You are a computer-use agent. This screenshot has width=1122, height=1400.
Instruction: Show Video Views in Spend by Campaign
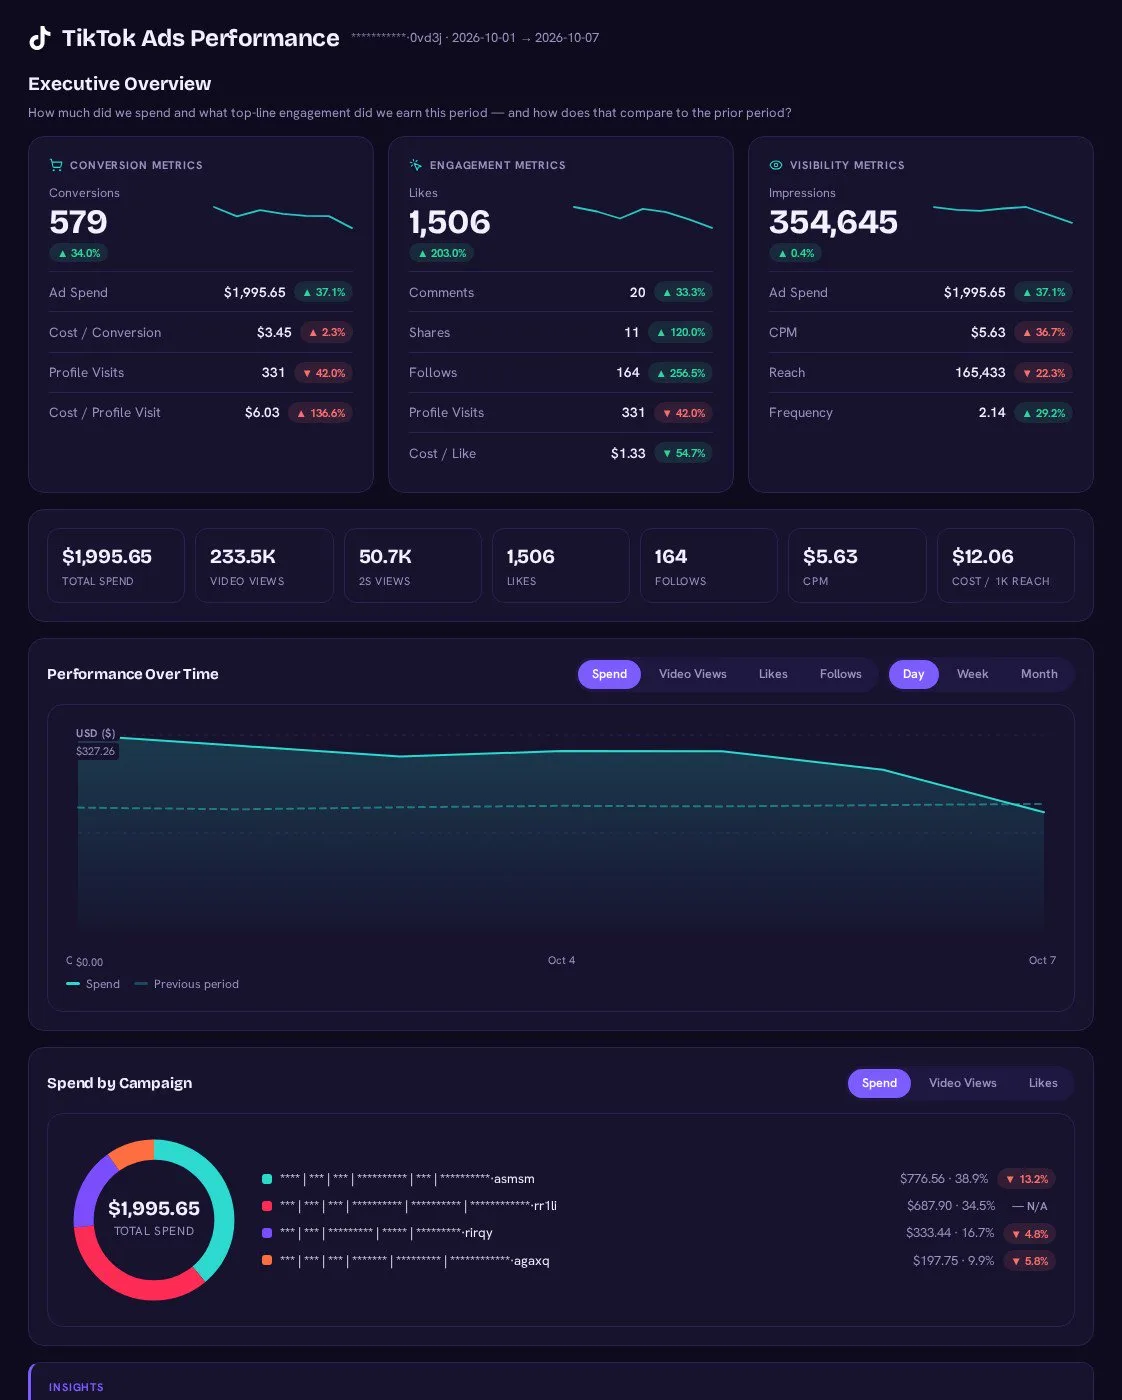[x=963, y=1083]
